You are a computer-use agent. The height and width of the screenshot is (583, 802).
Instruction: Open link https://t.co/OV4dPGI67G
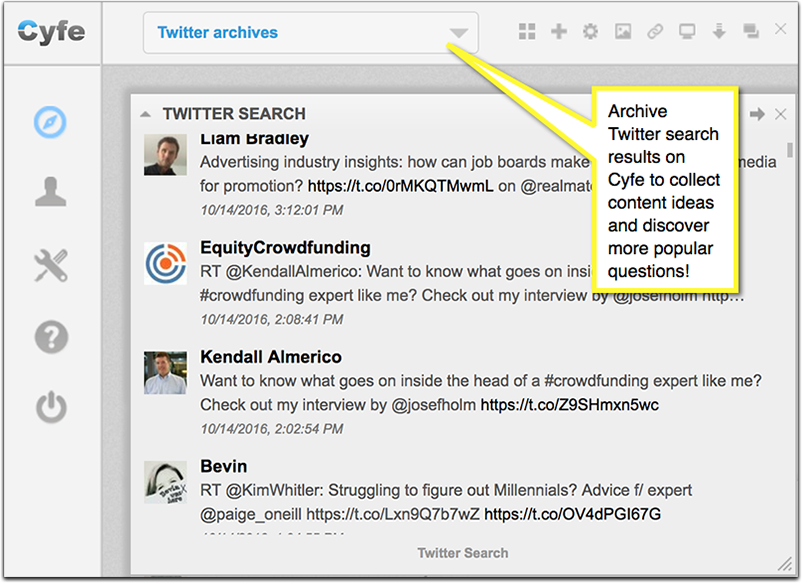tap(572, 514)
